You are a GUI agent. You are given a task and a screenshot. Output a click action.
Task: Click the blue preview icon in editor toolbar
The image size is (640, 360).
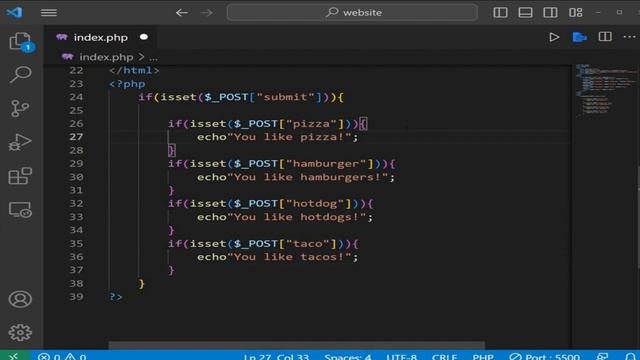pyautogui.click(x=579, y=37)
